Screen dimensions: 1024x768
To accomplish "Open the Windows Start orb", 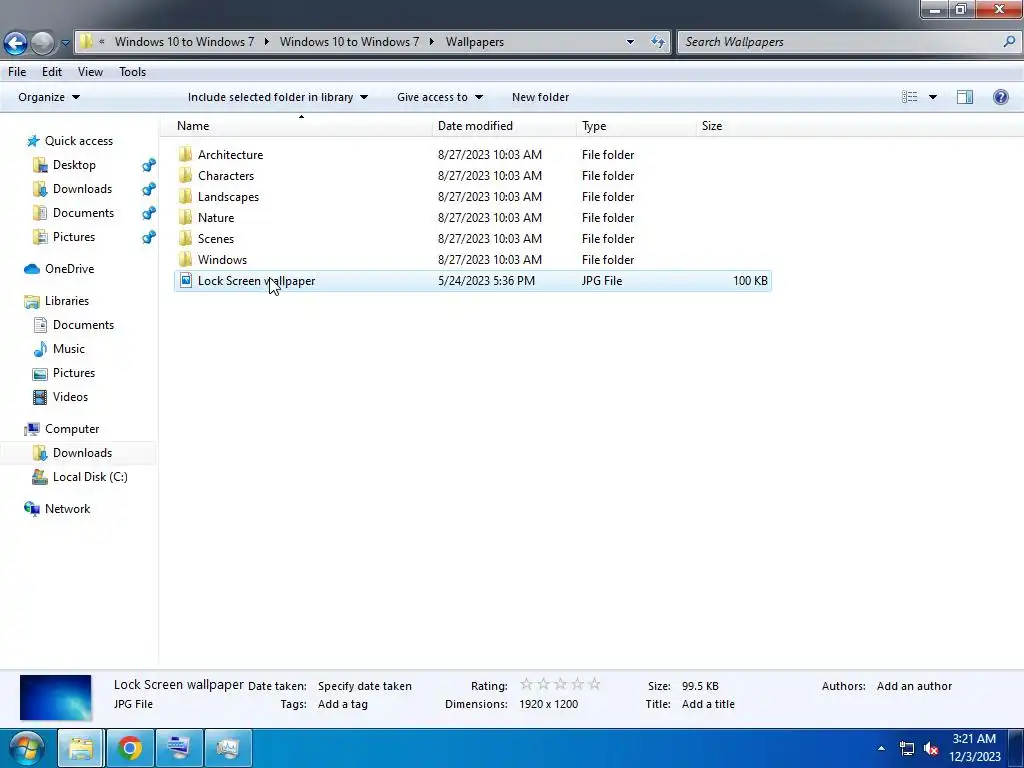I will pyautogui.click(x=26, y=748).
